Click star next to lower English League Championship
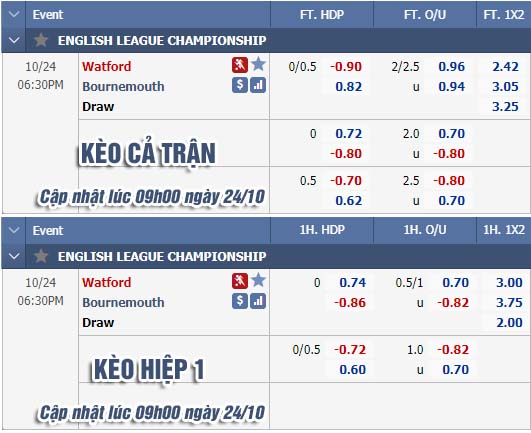Viewport: 531px width, 433px height. 41,256
